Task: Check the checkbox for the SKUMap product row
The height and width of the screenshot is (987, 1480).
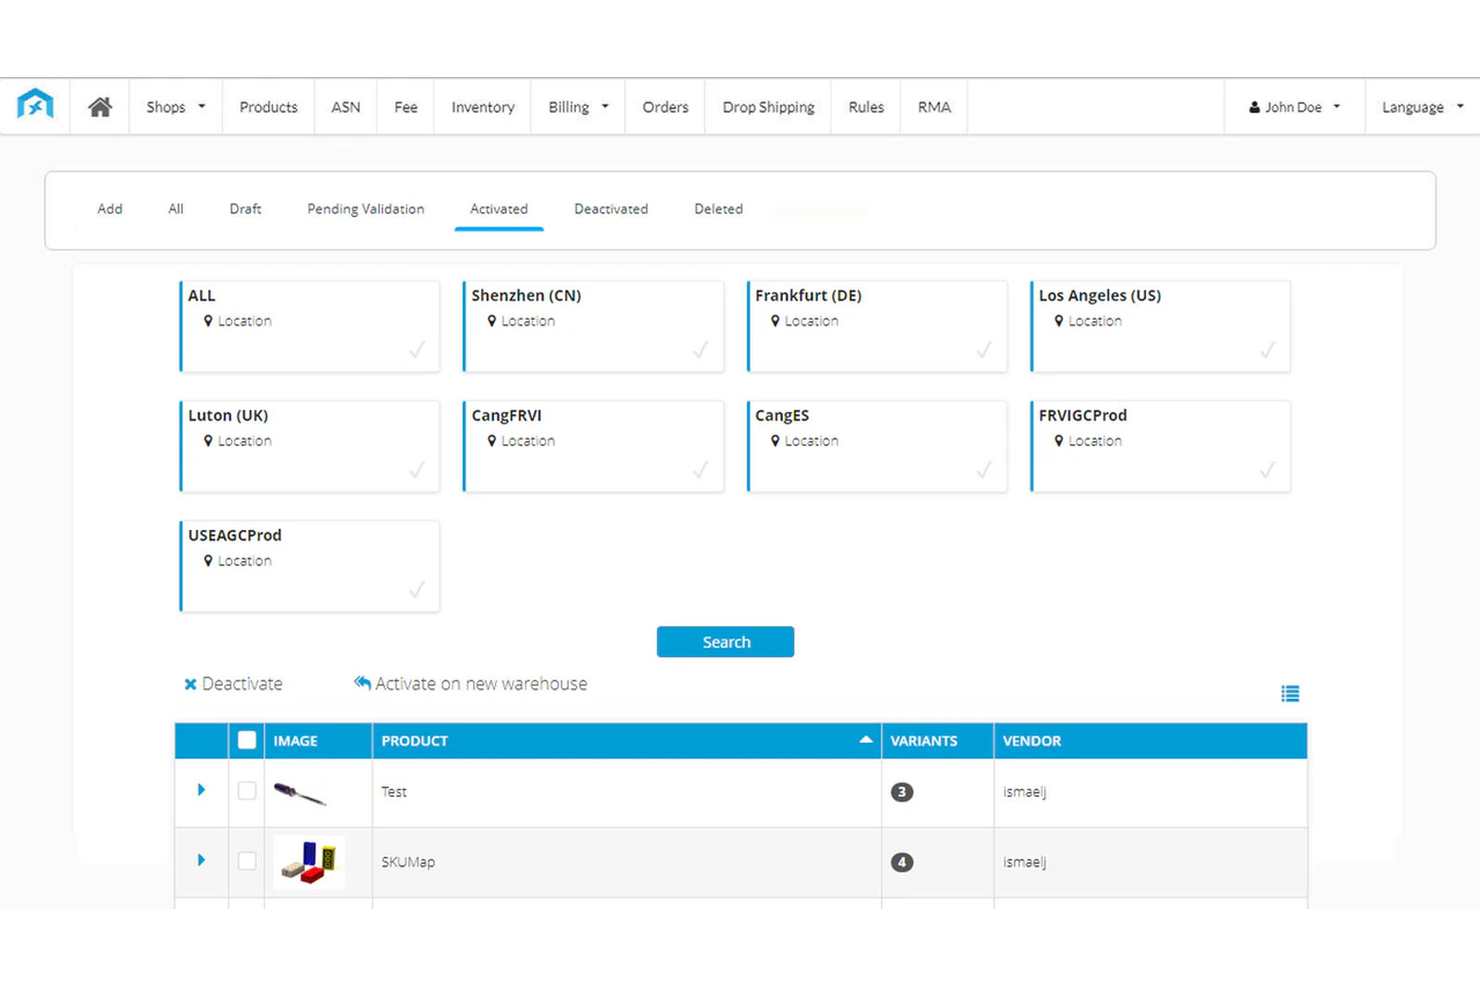Action: coord(246,860)
